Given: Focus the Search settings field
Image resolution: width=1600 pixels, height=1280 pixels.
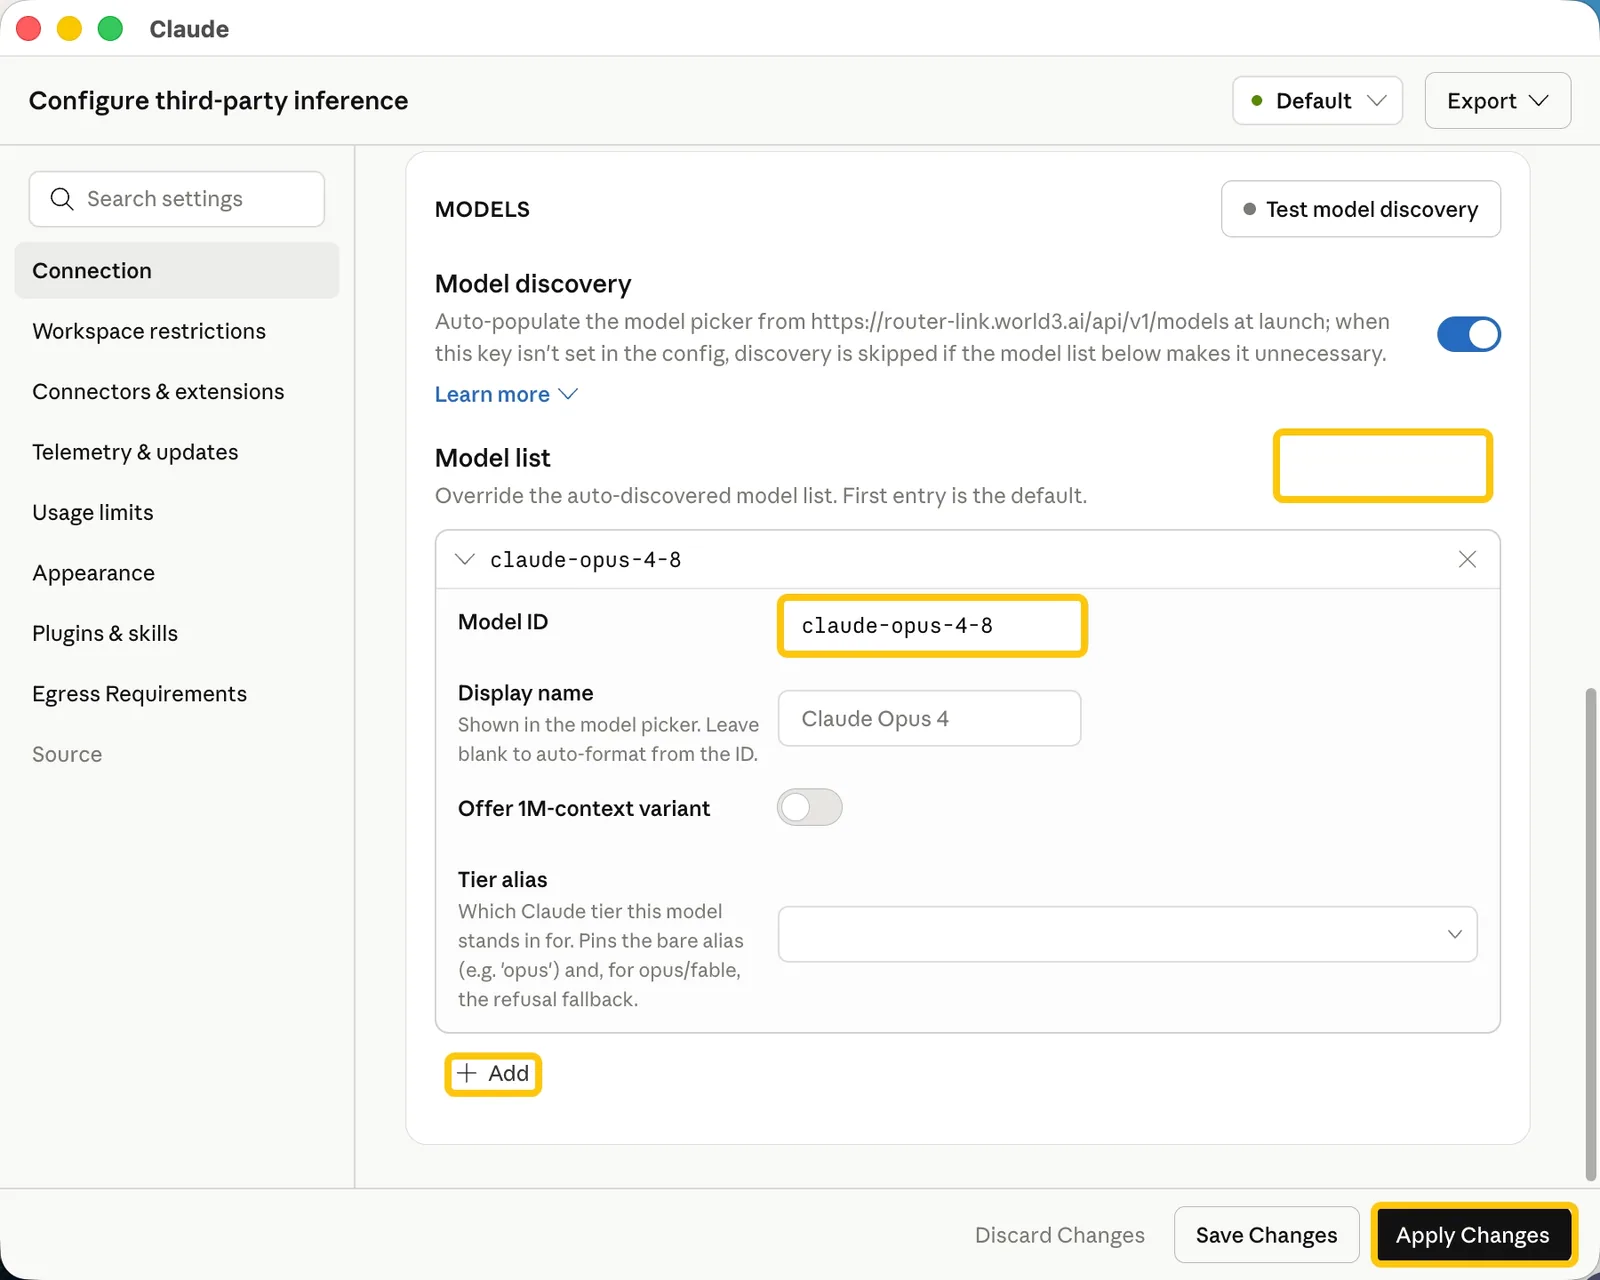Looking at the screenshot, I should [177, 199].
